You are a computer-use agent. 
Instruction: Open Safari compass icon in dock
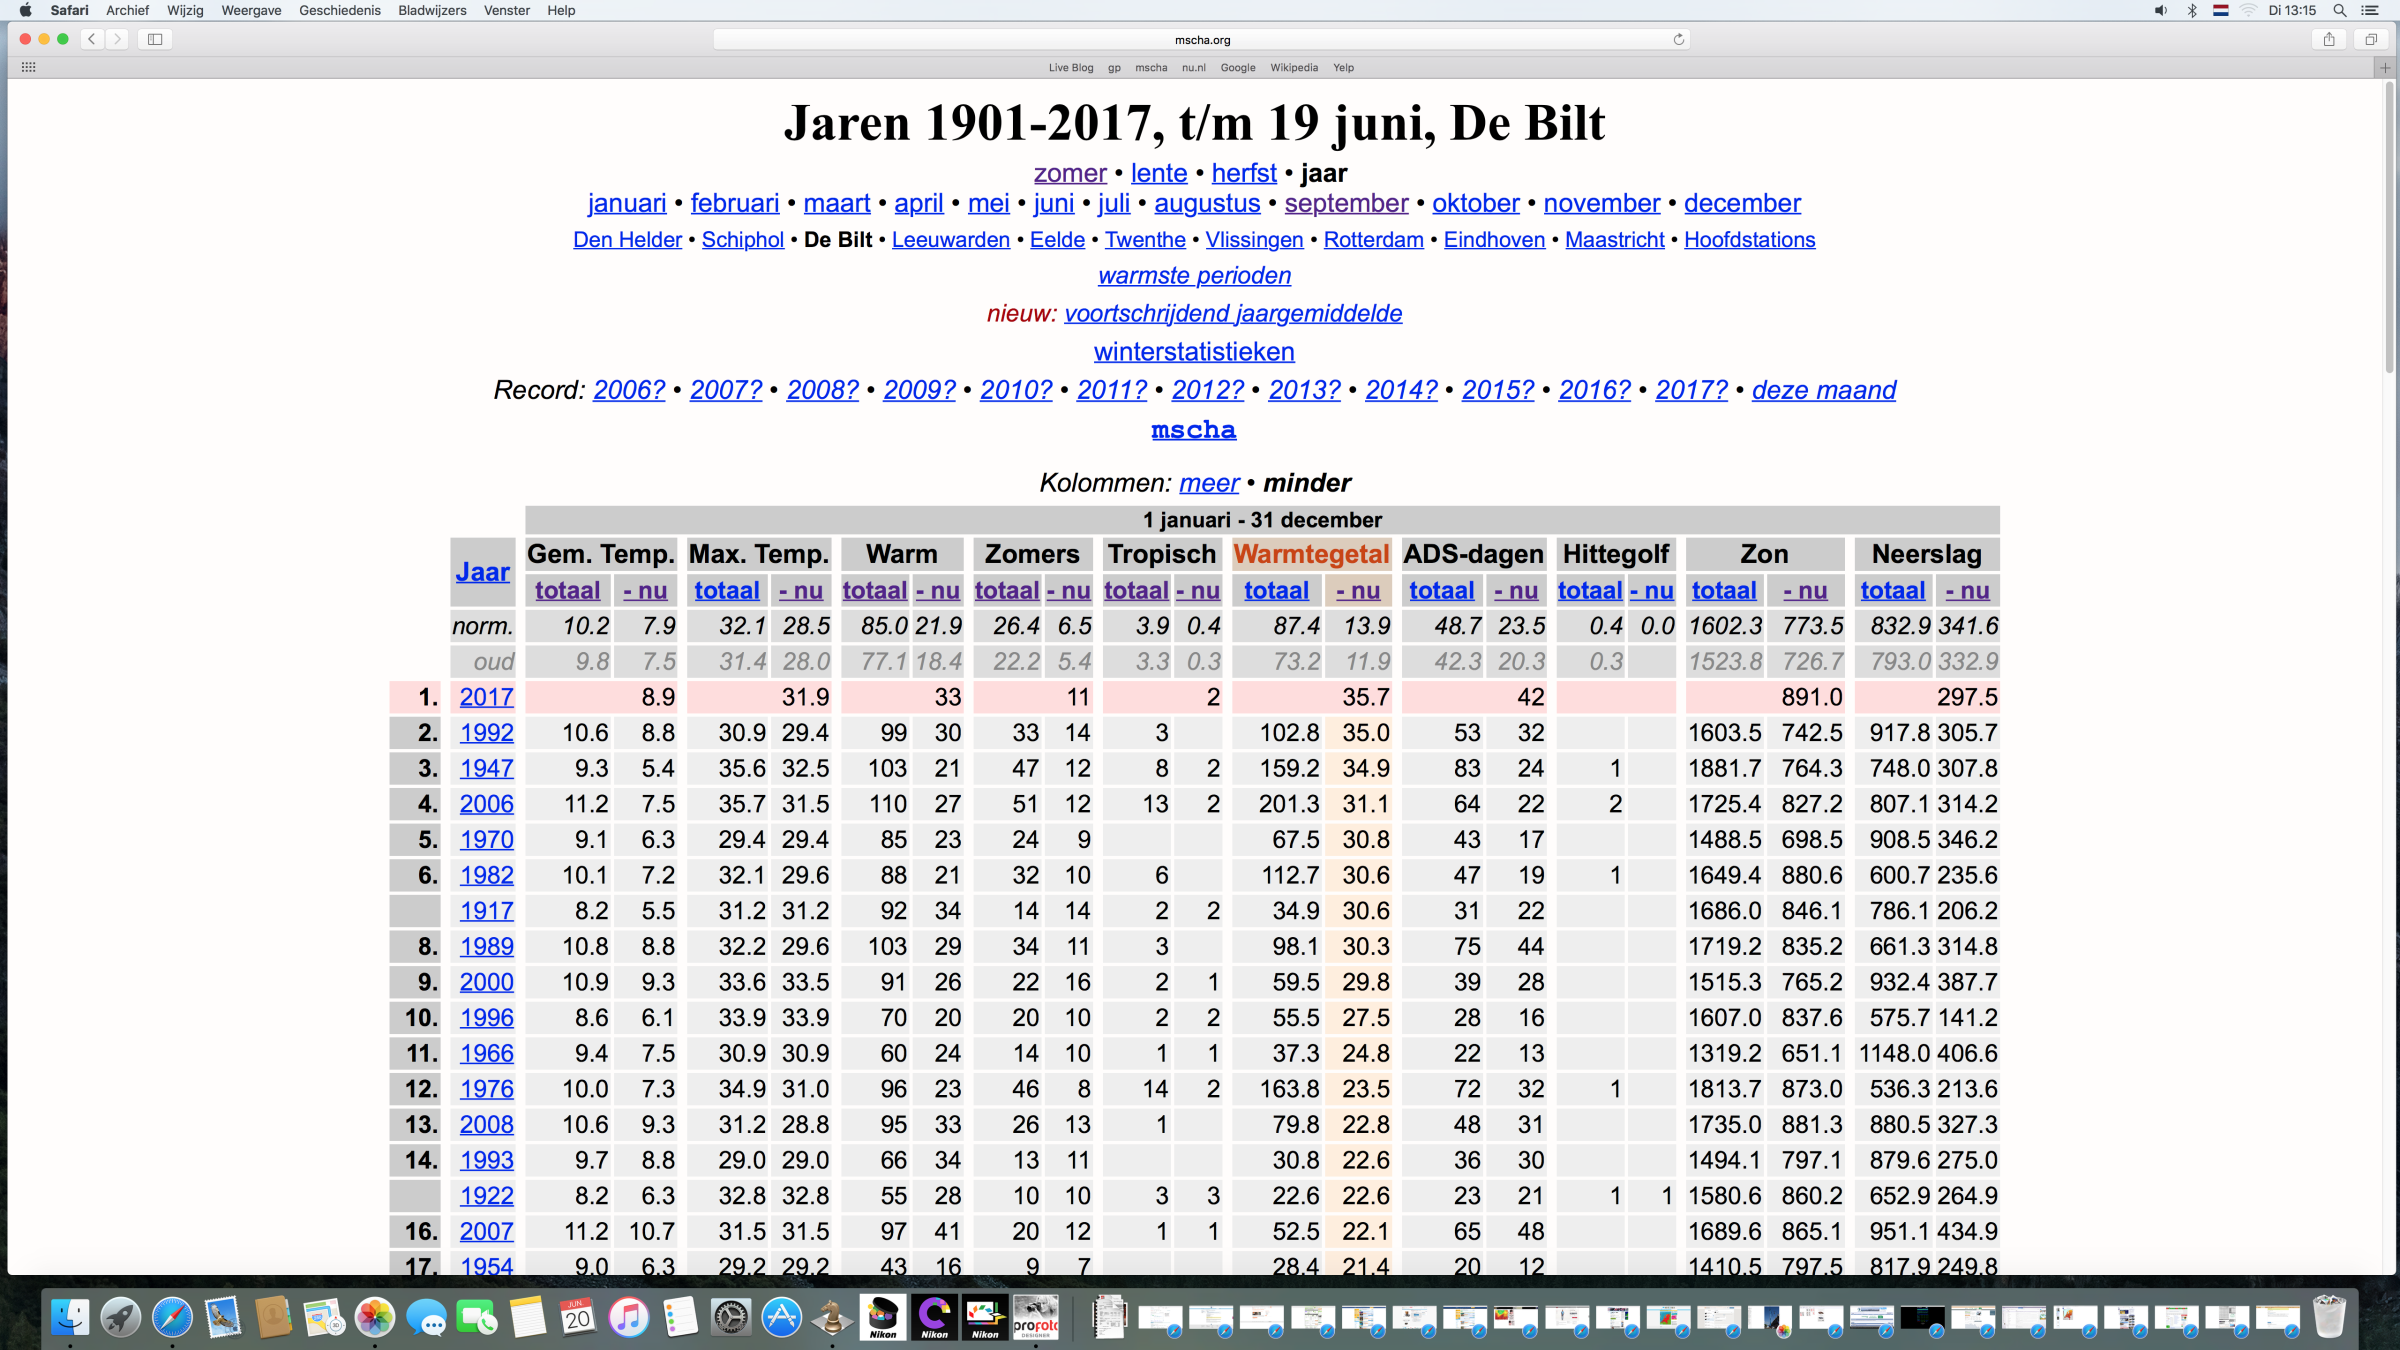(x=172, y=1317)
